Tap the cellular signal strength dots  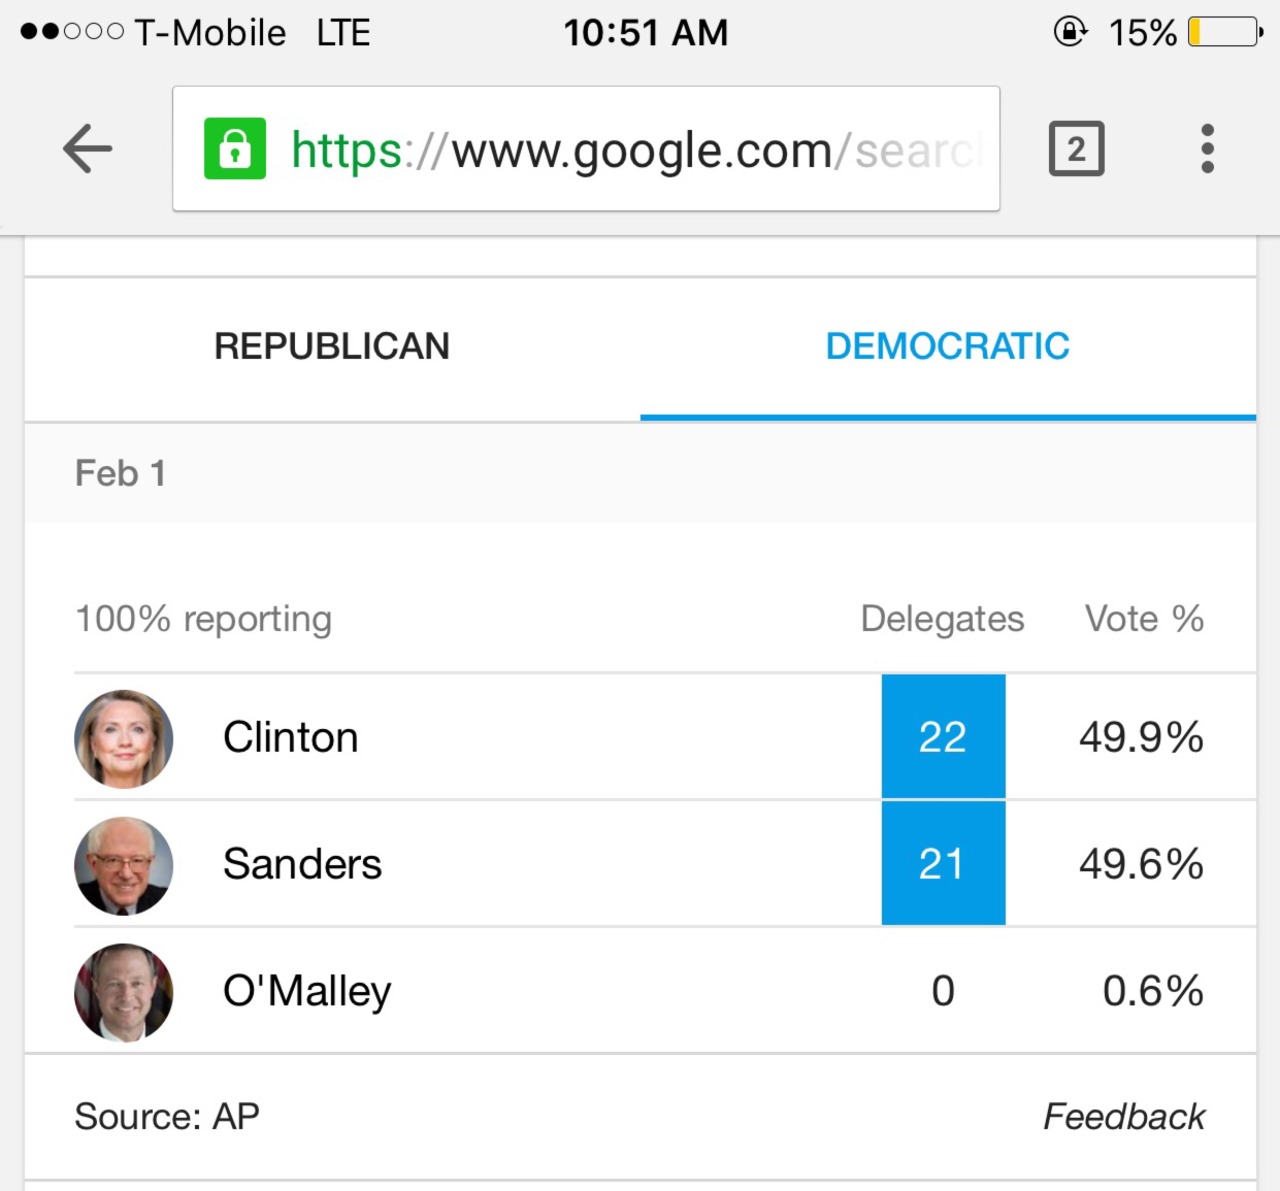(x=72, y=32)
